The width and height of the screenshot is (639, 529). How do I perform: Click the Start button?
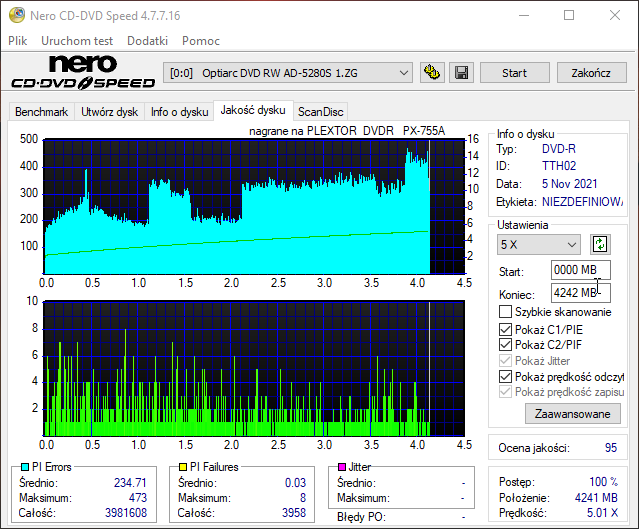click(515, 73)
